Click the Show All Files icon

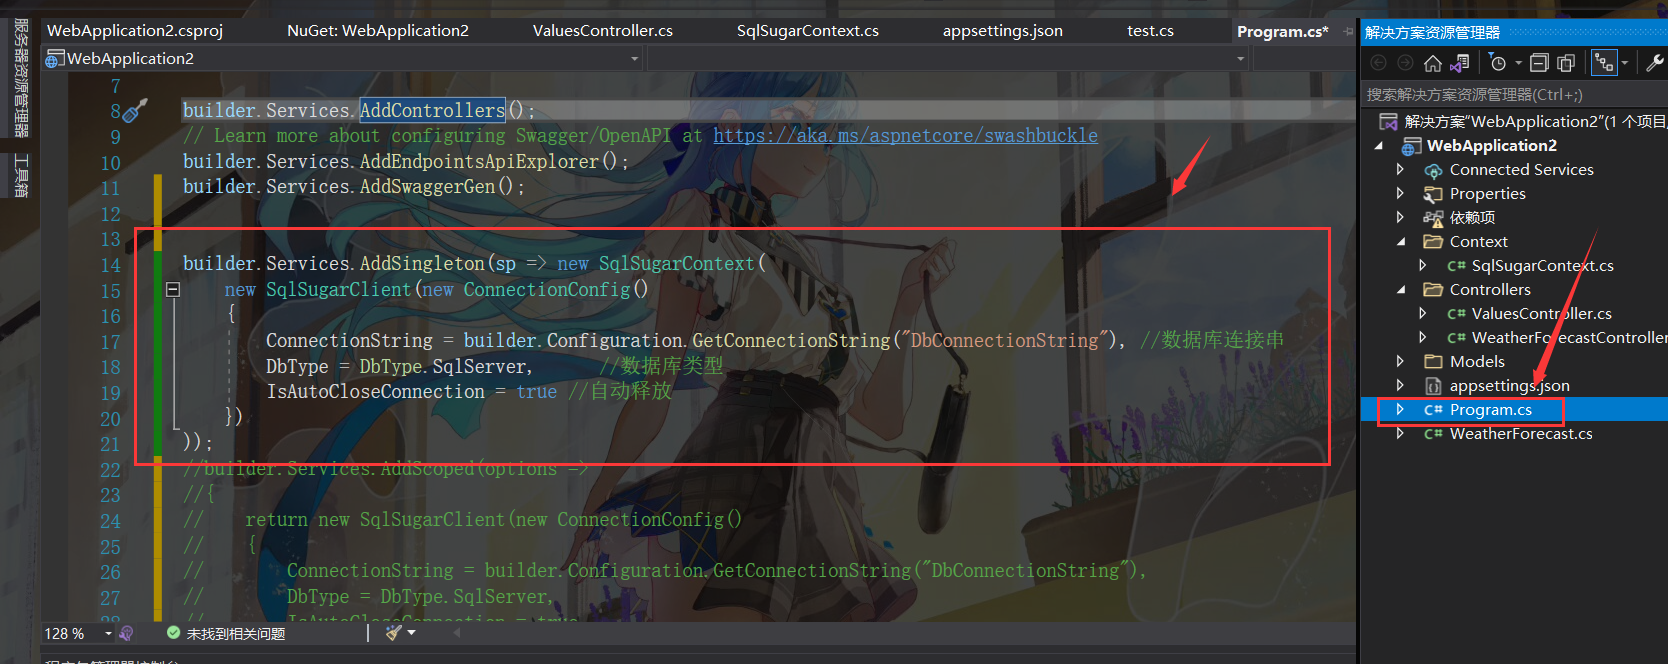pos(1566,63)
